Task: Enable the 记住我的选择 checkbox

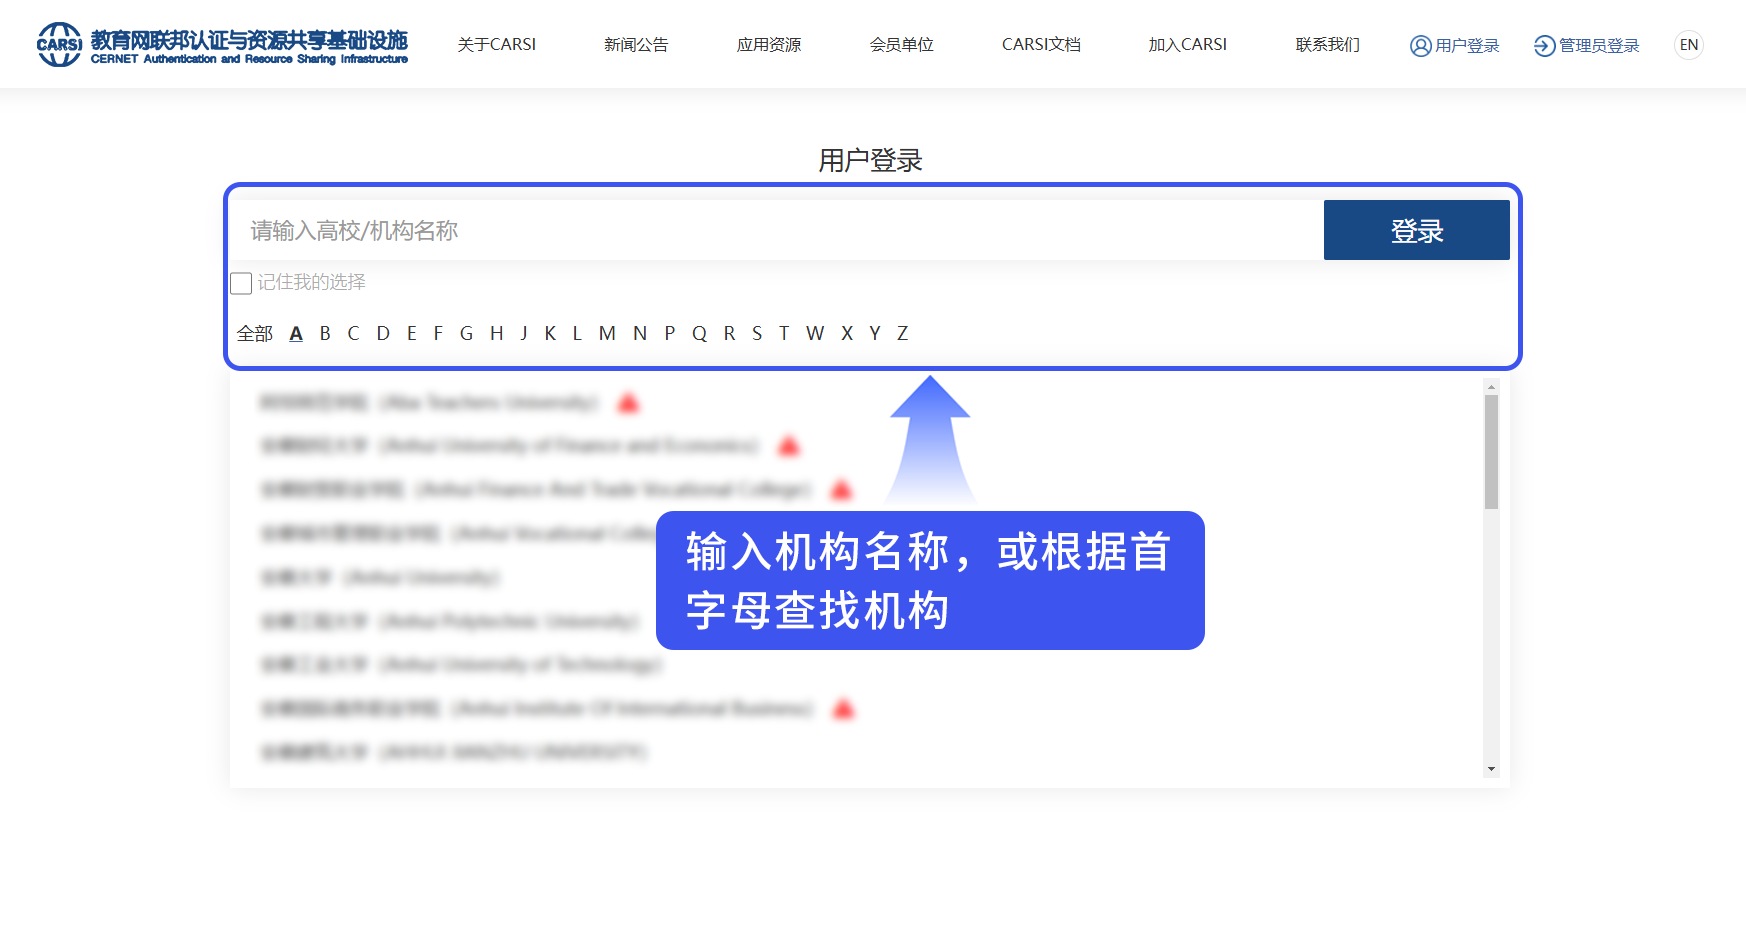Action: click(241, 284)
